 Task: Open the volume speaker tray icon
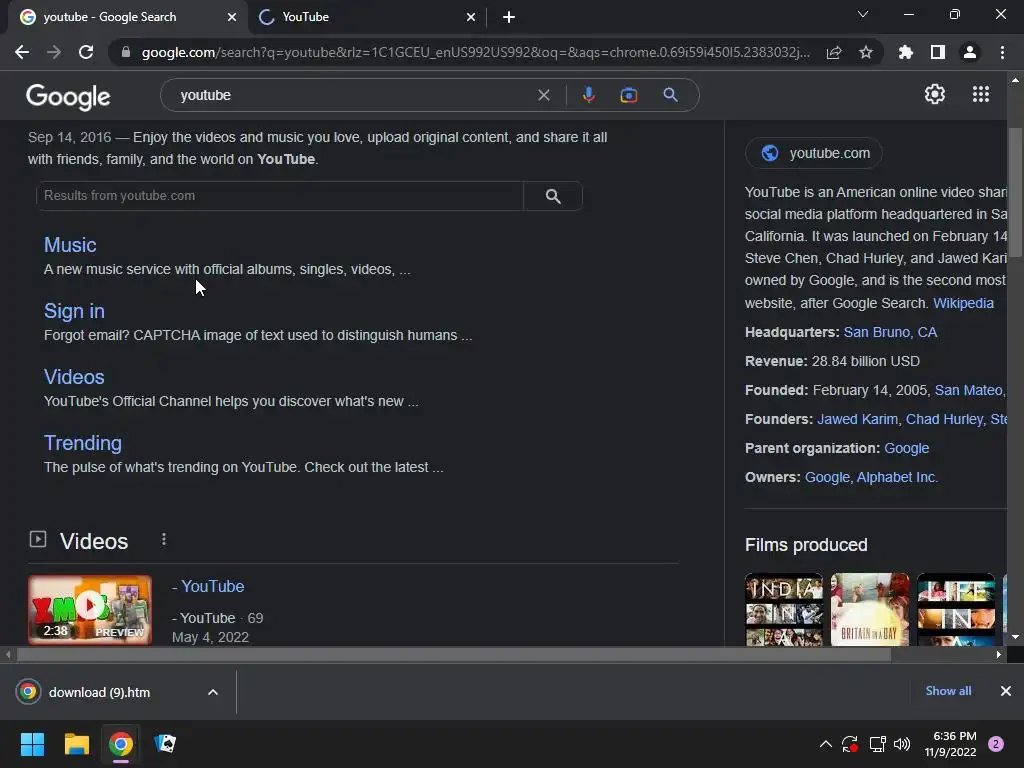coord(902,744)
